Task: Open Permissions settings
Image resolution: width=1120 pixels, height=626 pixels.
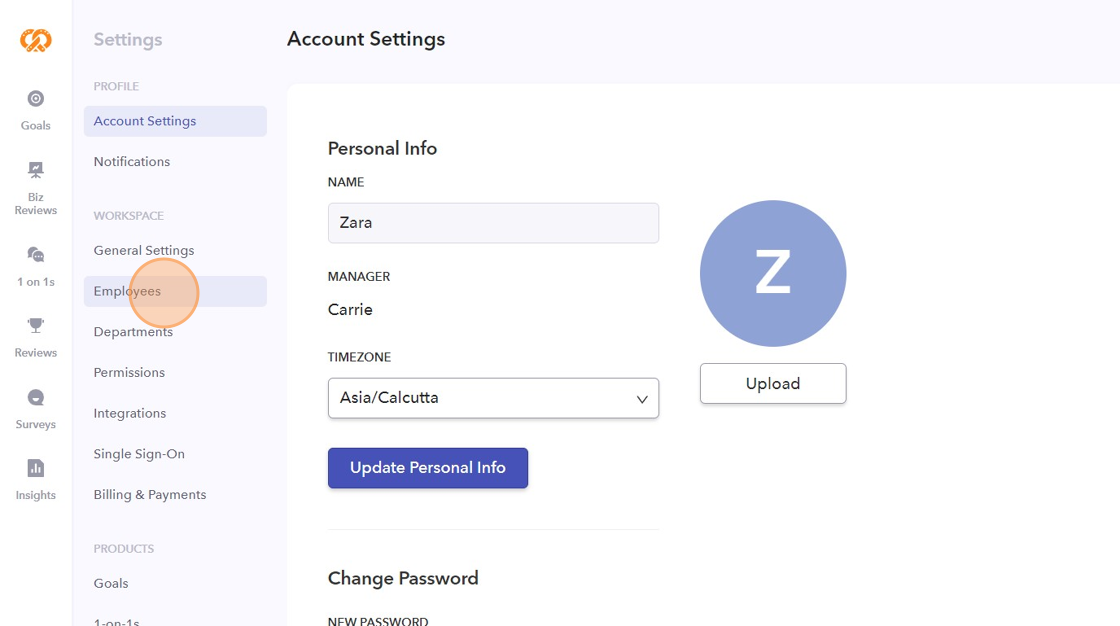Action: point(129,373)
